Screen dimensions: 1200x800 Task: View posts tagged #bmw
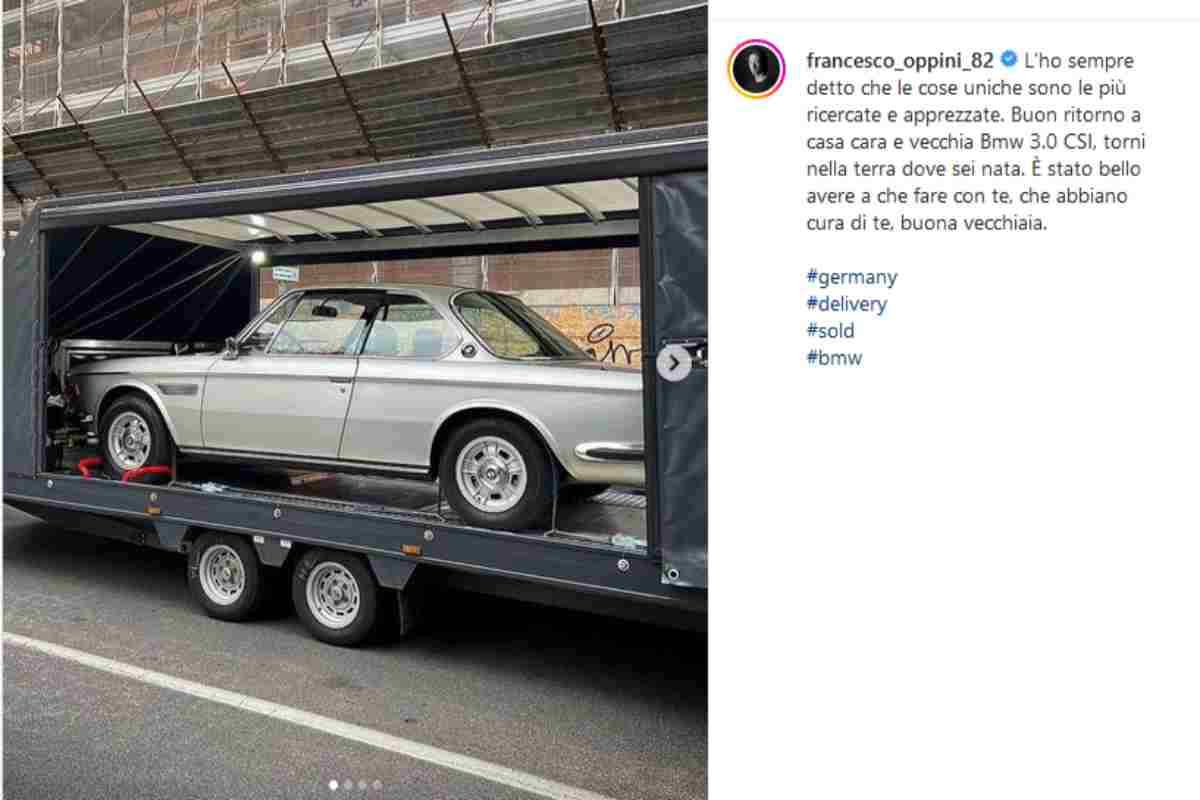pos(833,358)
